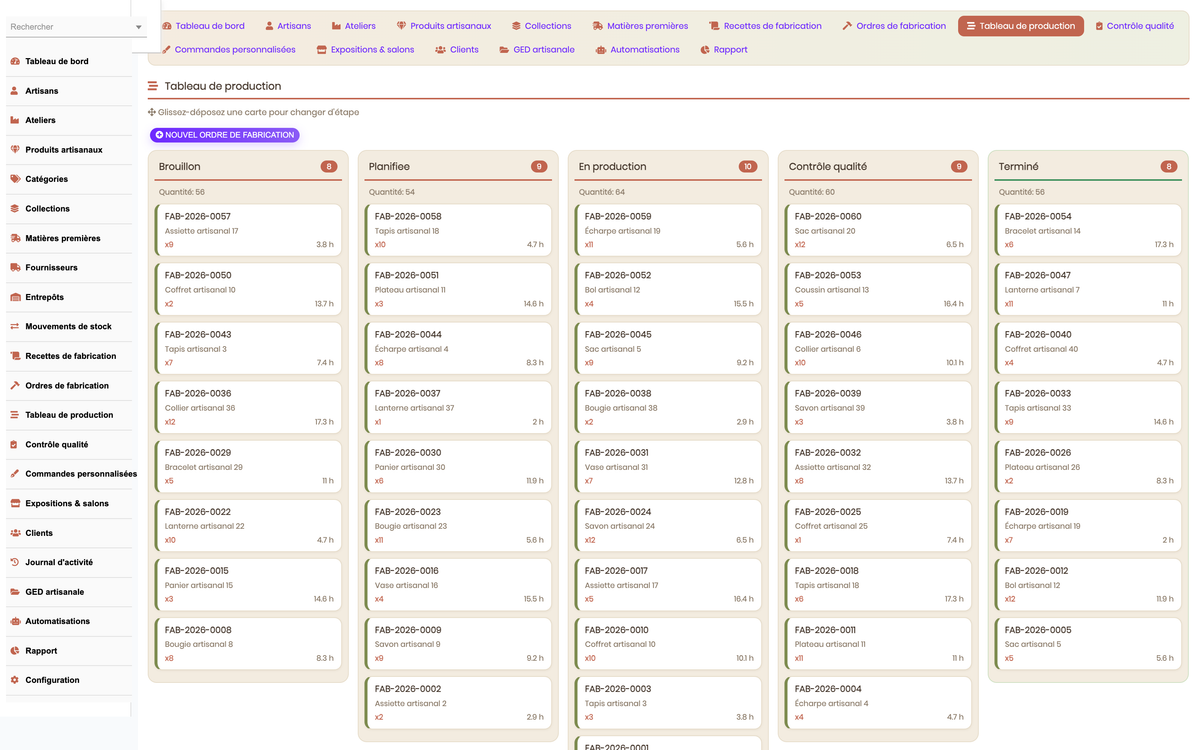Select card FAB-2026-0059 Écharpe artisanal 19
The image size is (1200, 750).
tap(668, 230)
